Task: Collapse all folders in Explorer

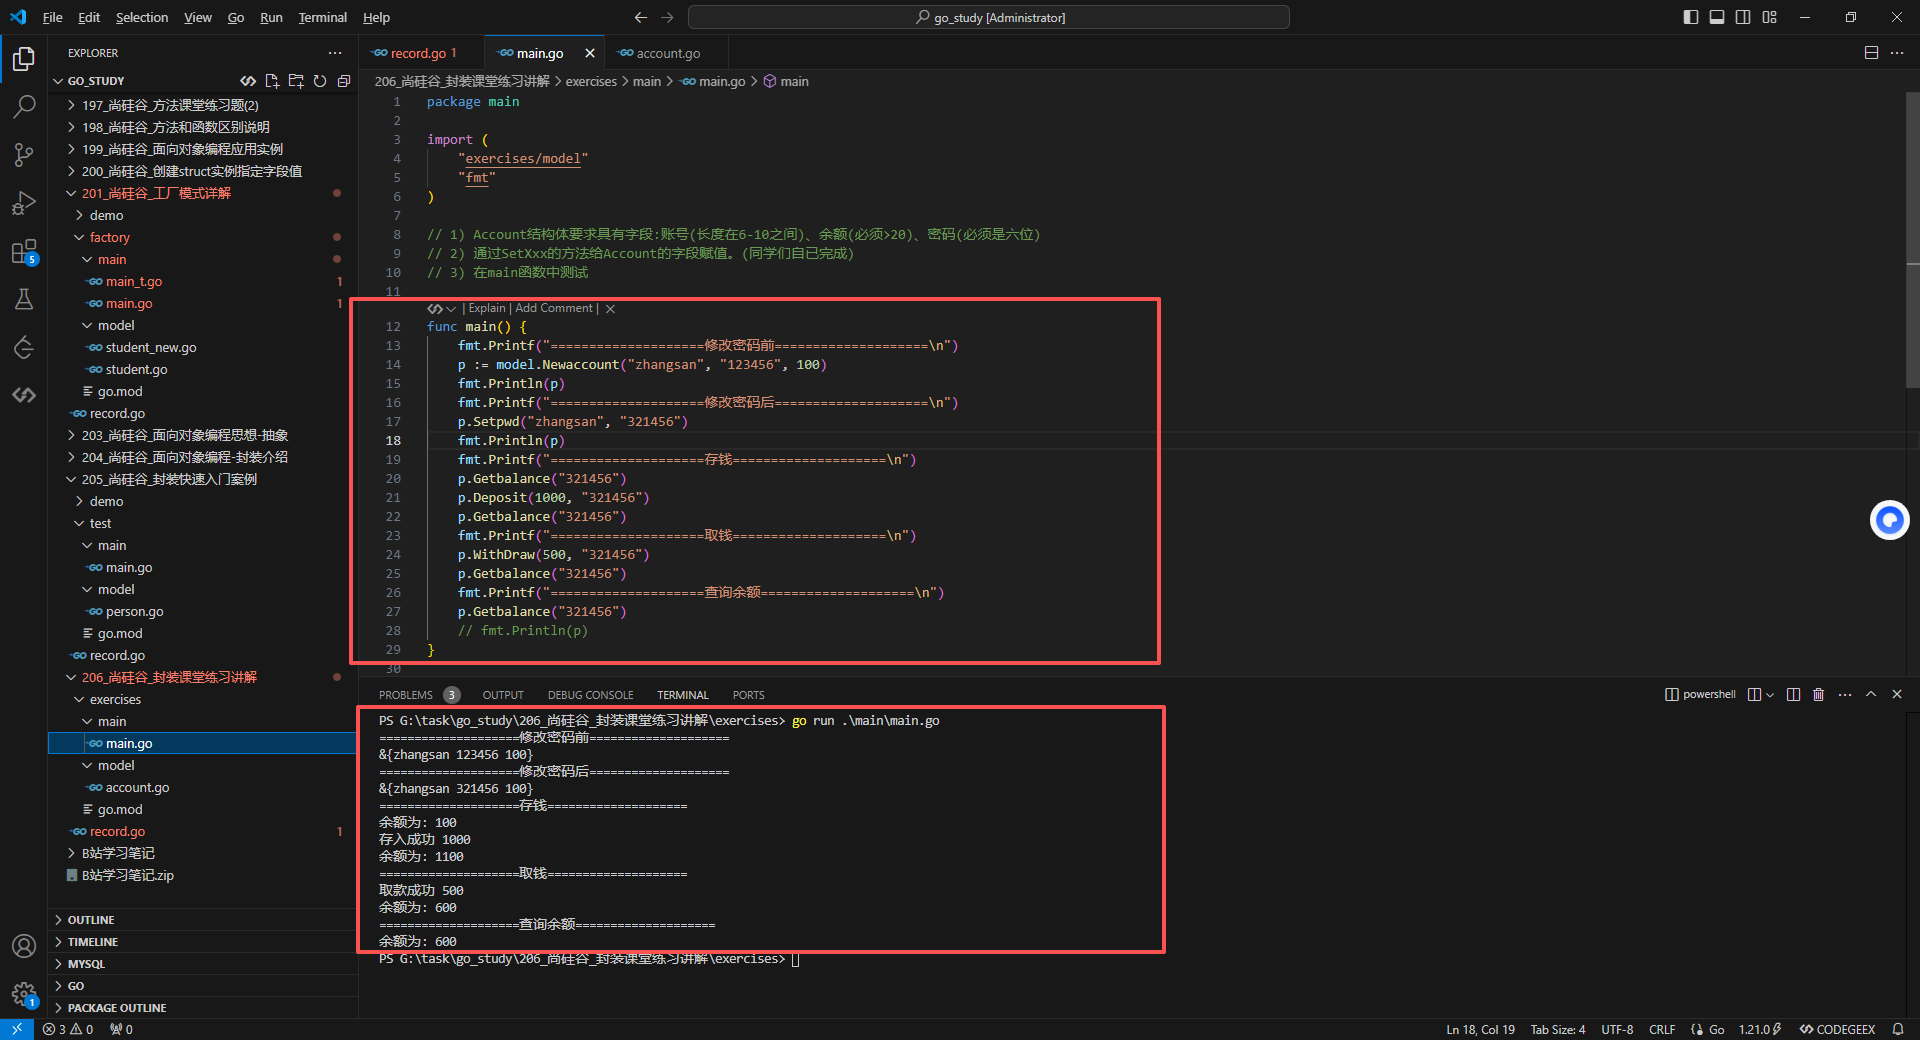Action: pos(344,81)
